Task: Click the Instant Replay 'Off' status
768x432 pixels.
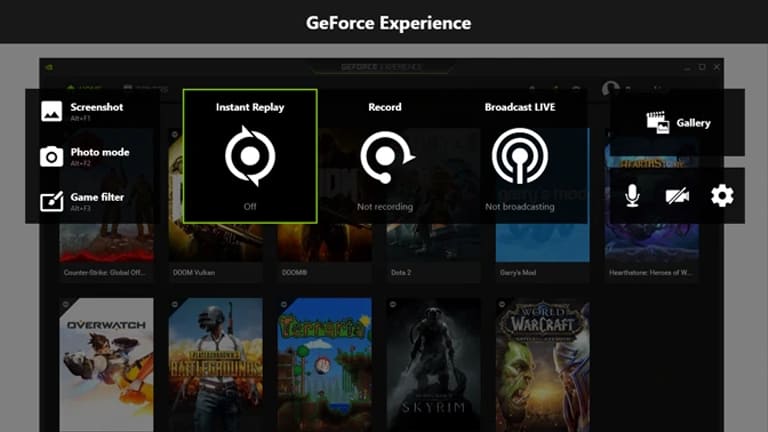Action: (x=250, y=206)
